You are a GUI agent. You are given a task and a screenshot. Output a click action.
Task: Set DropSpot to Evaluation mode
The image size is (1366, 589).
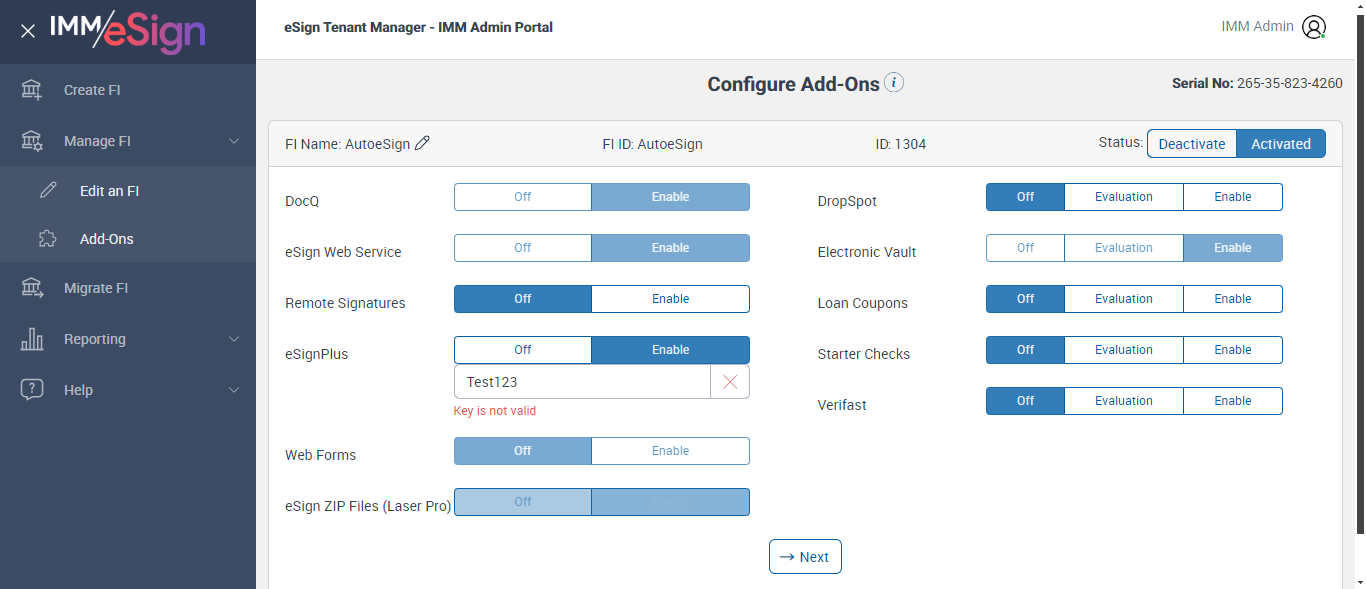(1123, 197)
